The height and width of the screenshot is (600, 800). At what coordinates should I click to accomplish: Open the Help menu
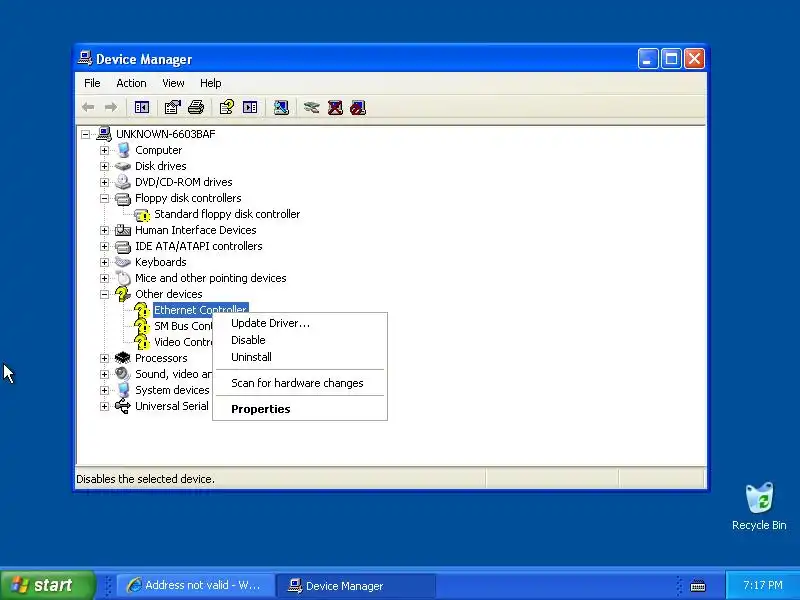(210, 83)
